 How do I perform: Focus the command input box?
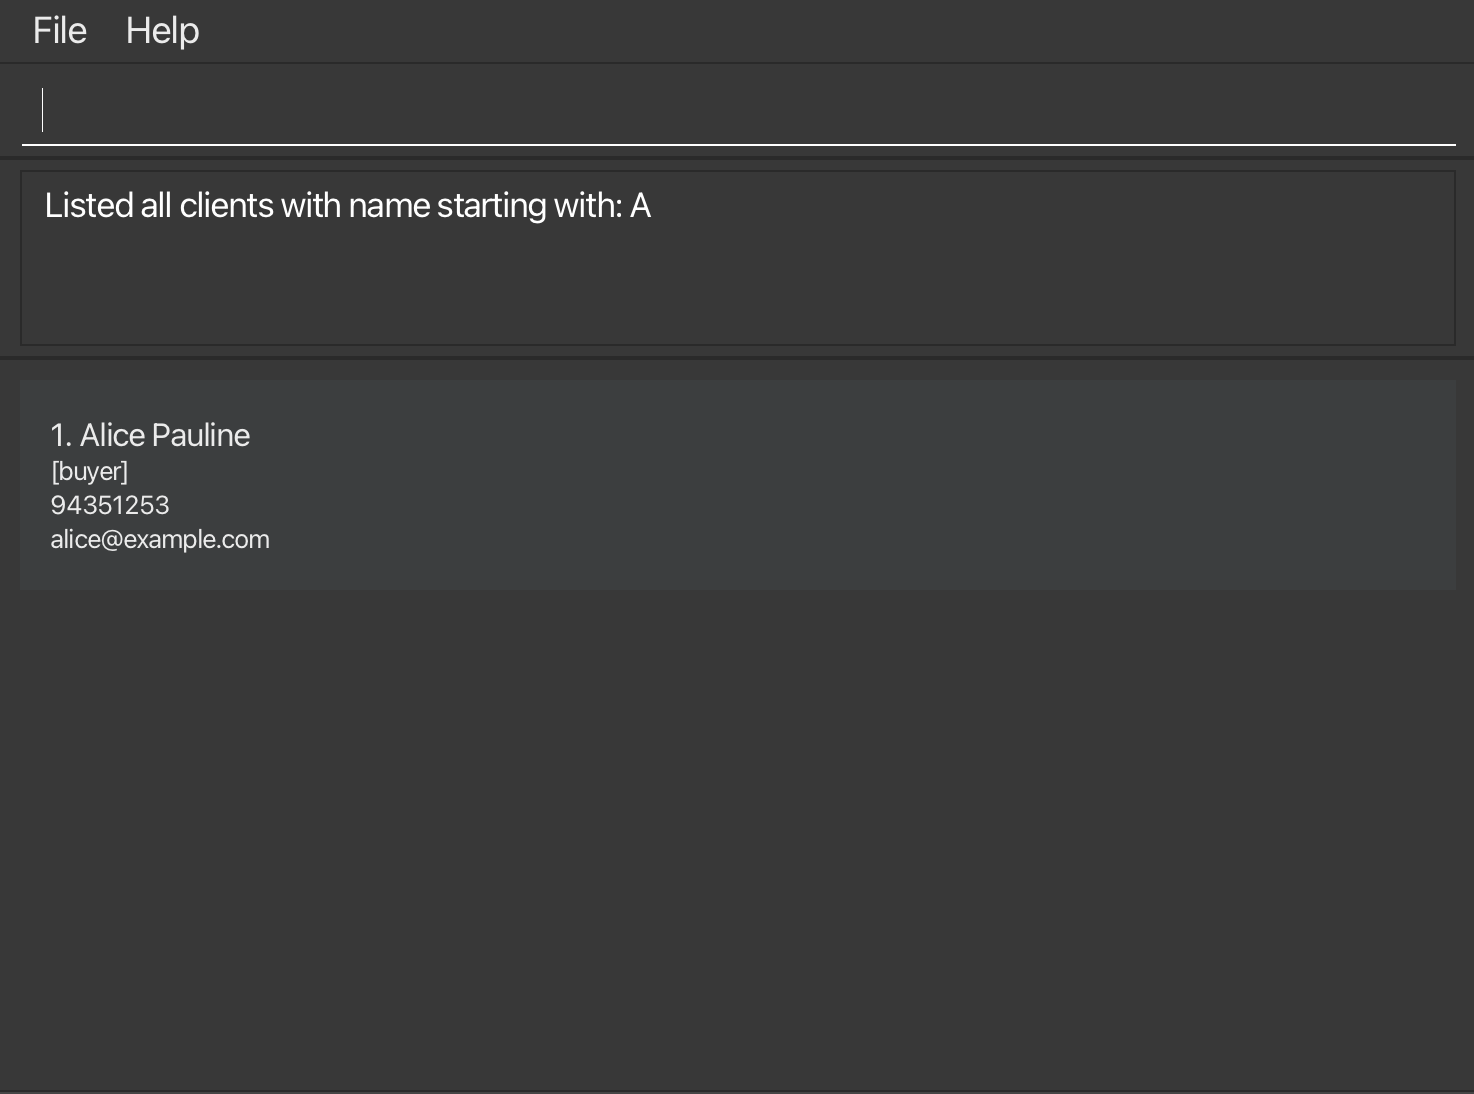point(738,110)
